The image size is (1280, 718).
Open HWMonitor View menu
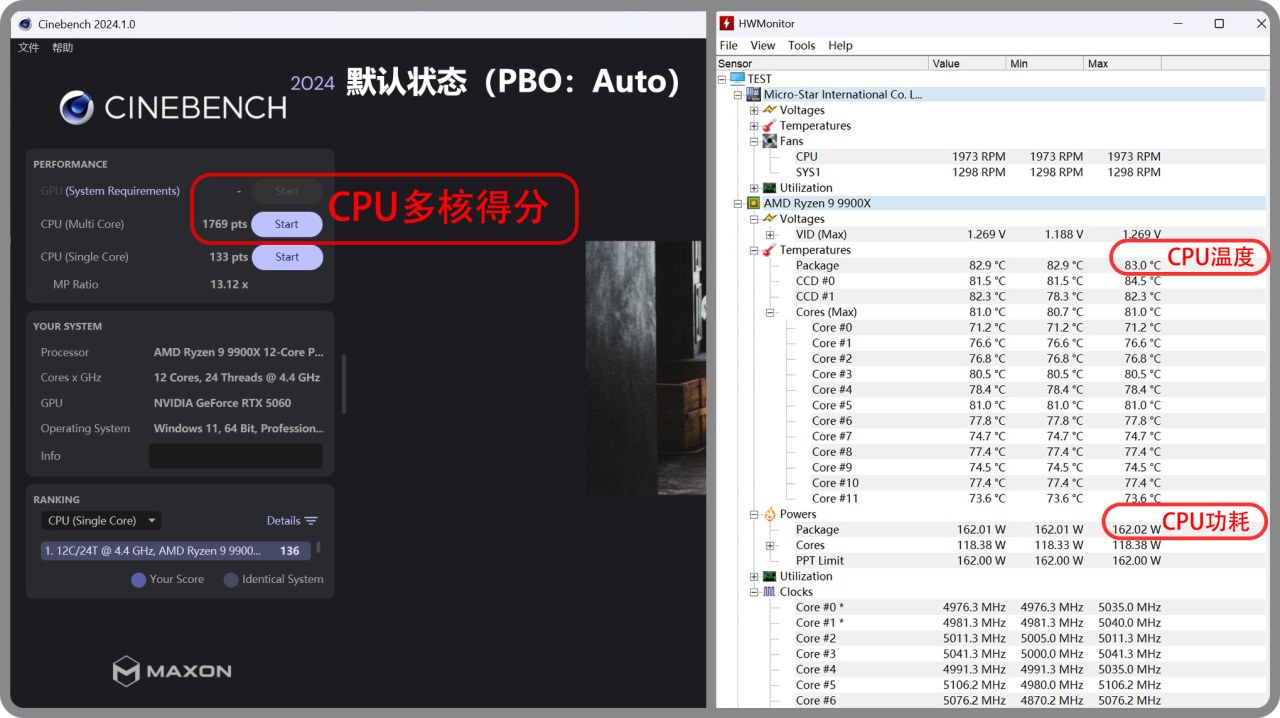click(763, 45)
